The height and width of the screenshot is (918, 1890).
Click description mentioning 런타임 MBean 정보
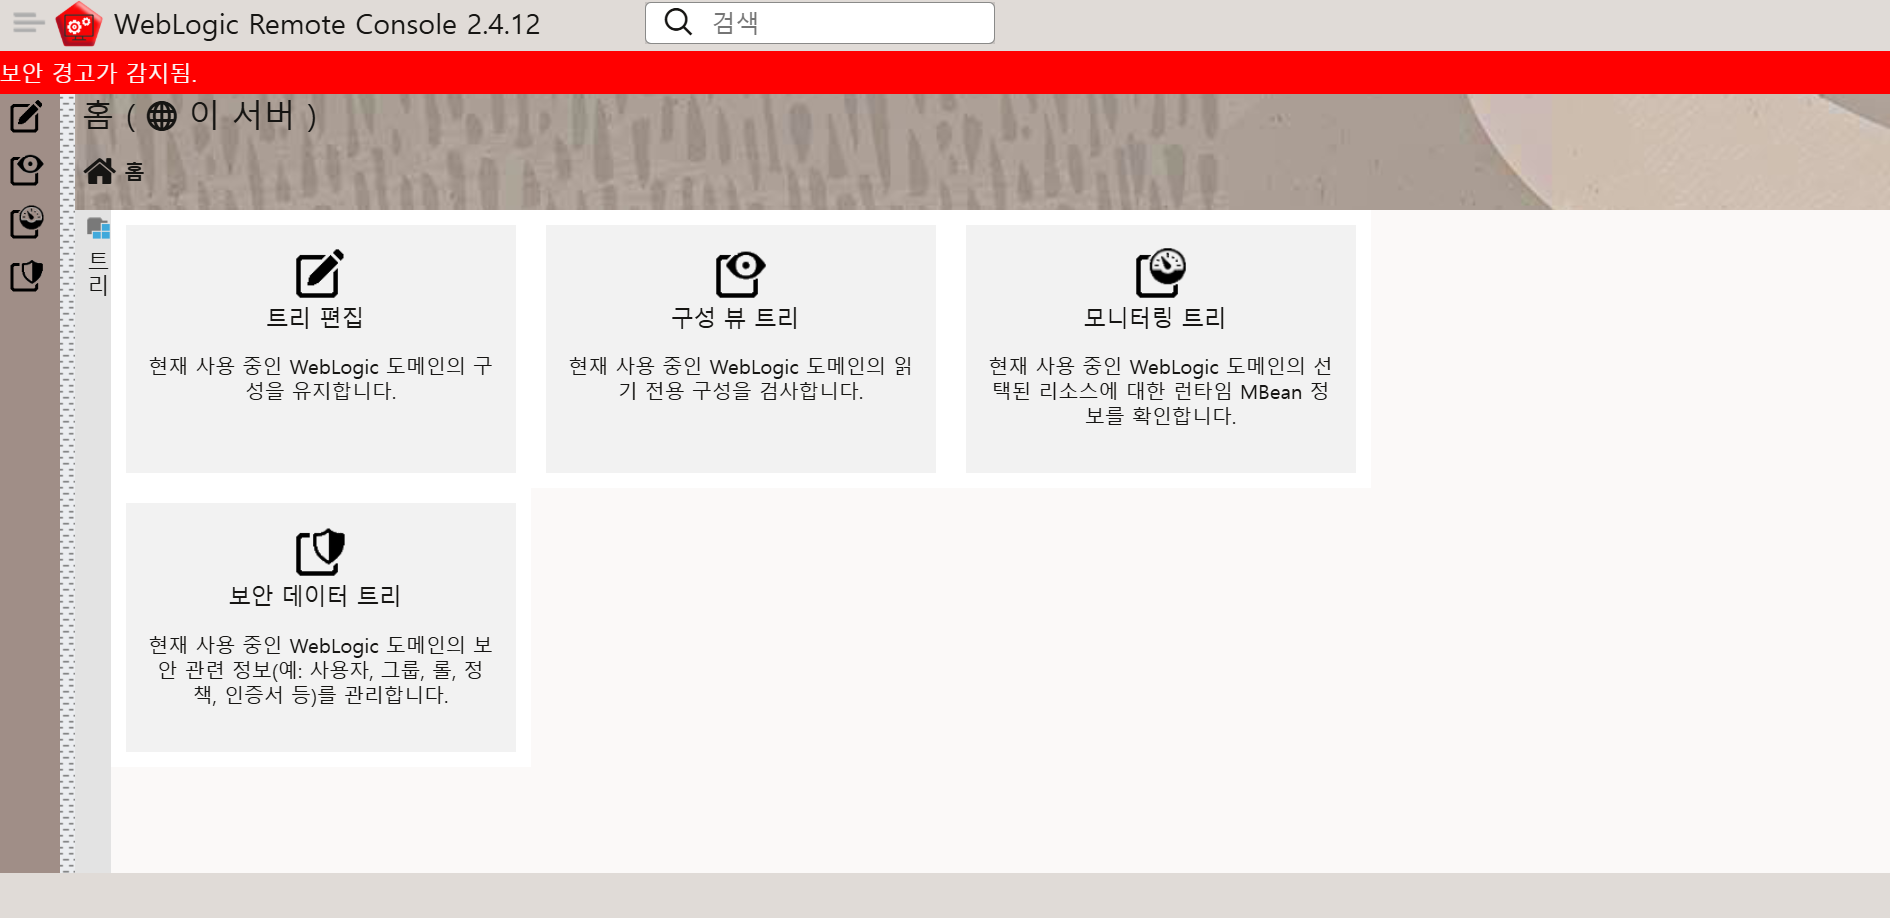click(1161, 391)
